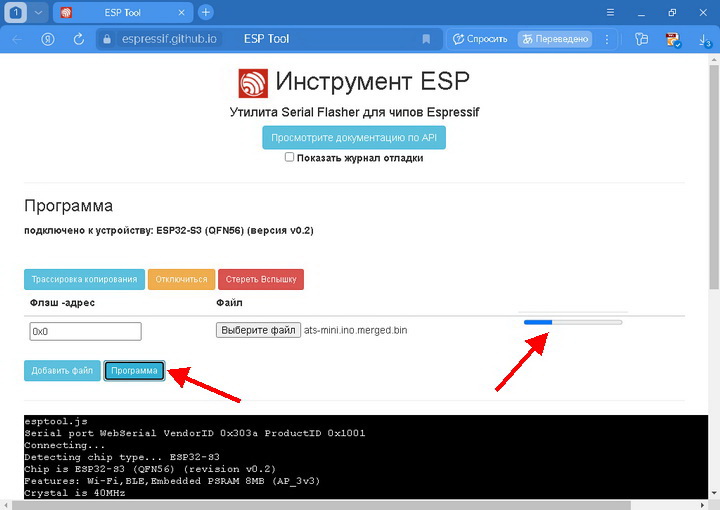This screenshot has height=510, width=720.
Task: Open the PDF extension icon in toolbar
Action: coord(673,40)
